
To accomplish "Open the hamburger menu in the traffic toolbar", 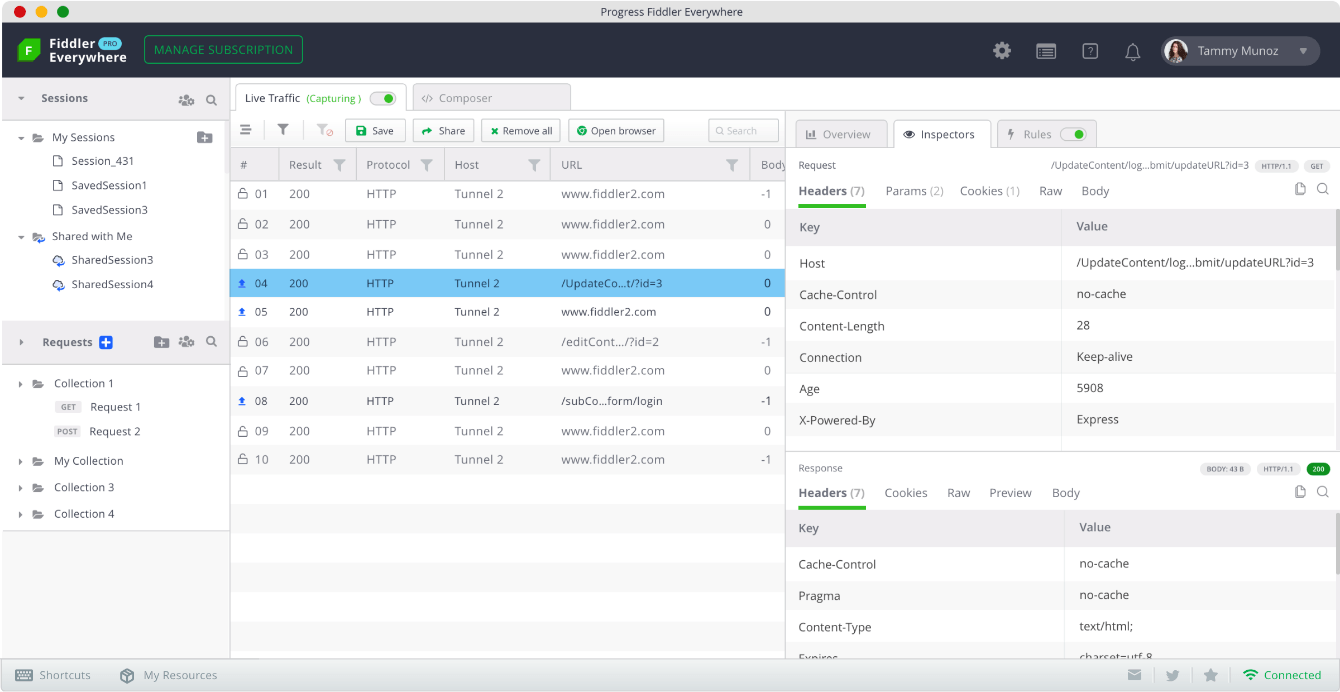I will 245,130.
